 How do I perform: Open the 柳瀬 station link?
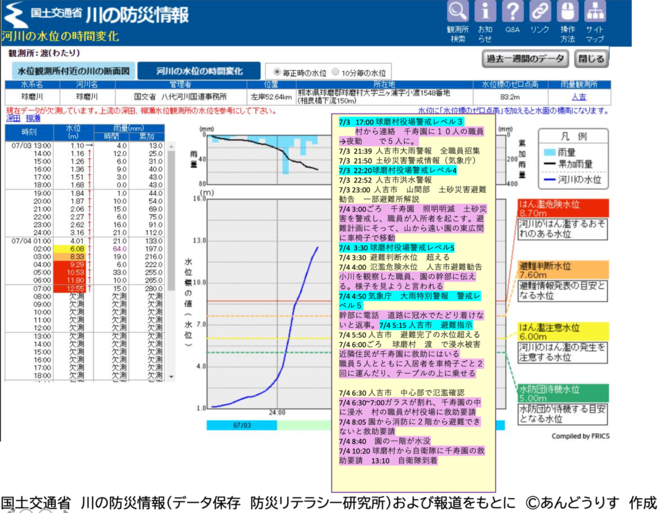[32, 117]
